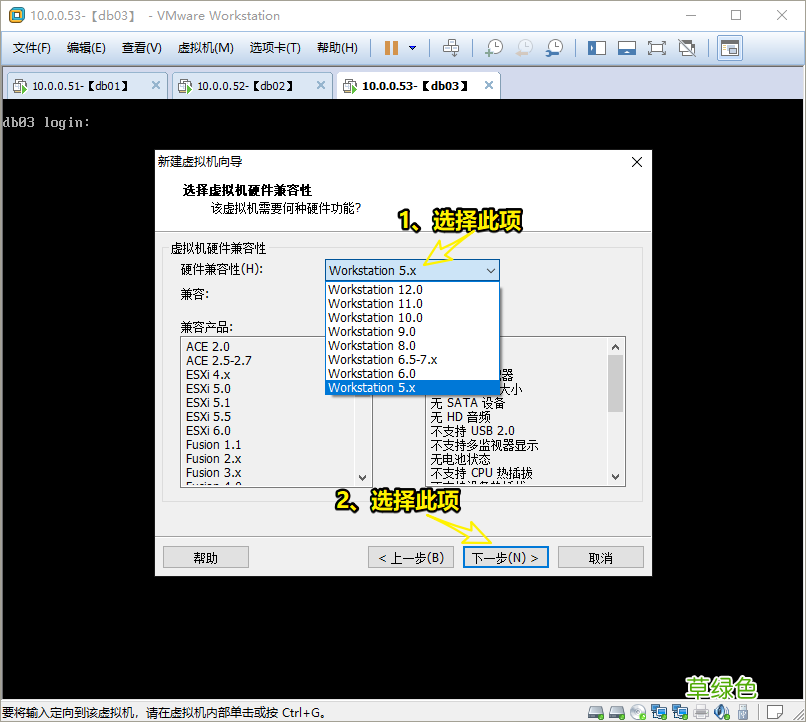
Task: Choose Workstation 6.5-7.x from the list
Action: 412,360
